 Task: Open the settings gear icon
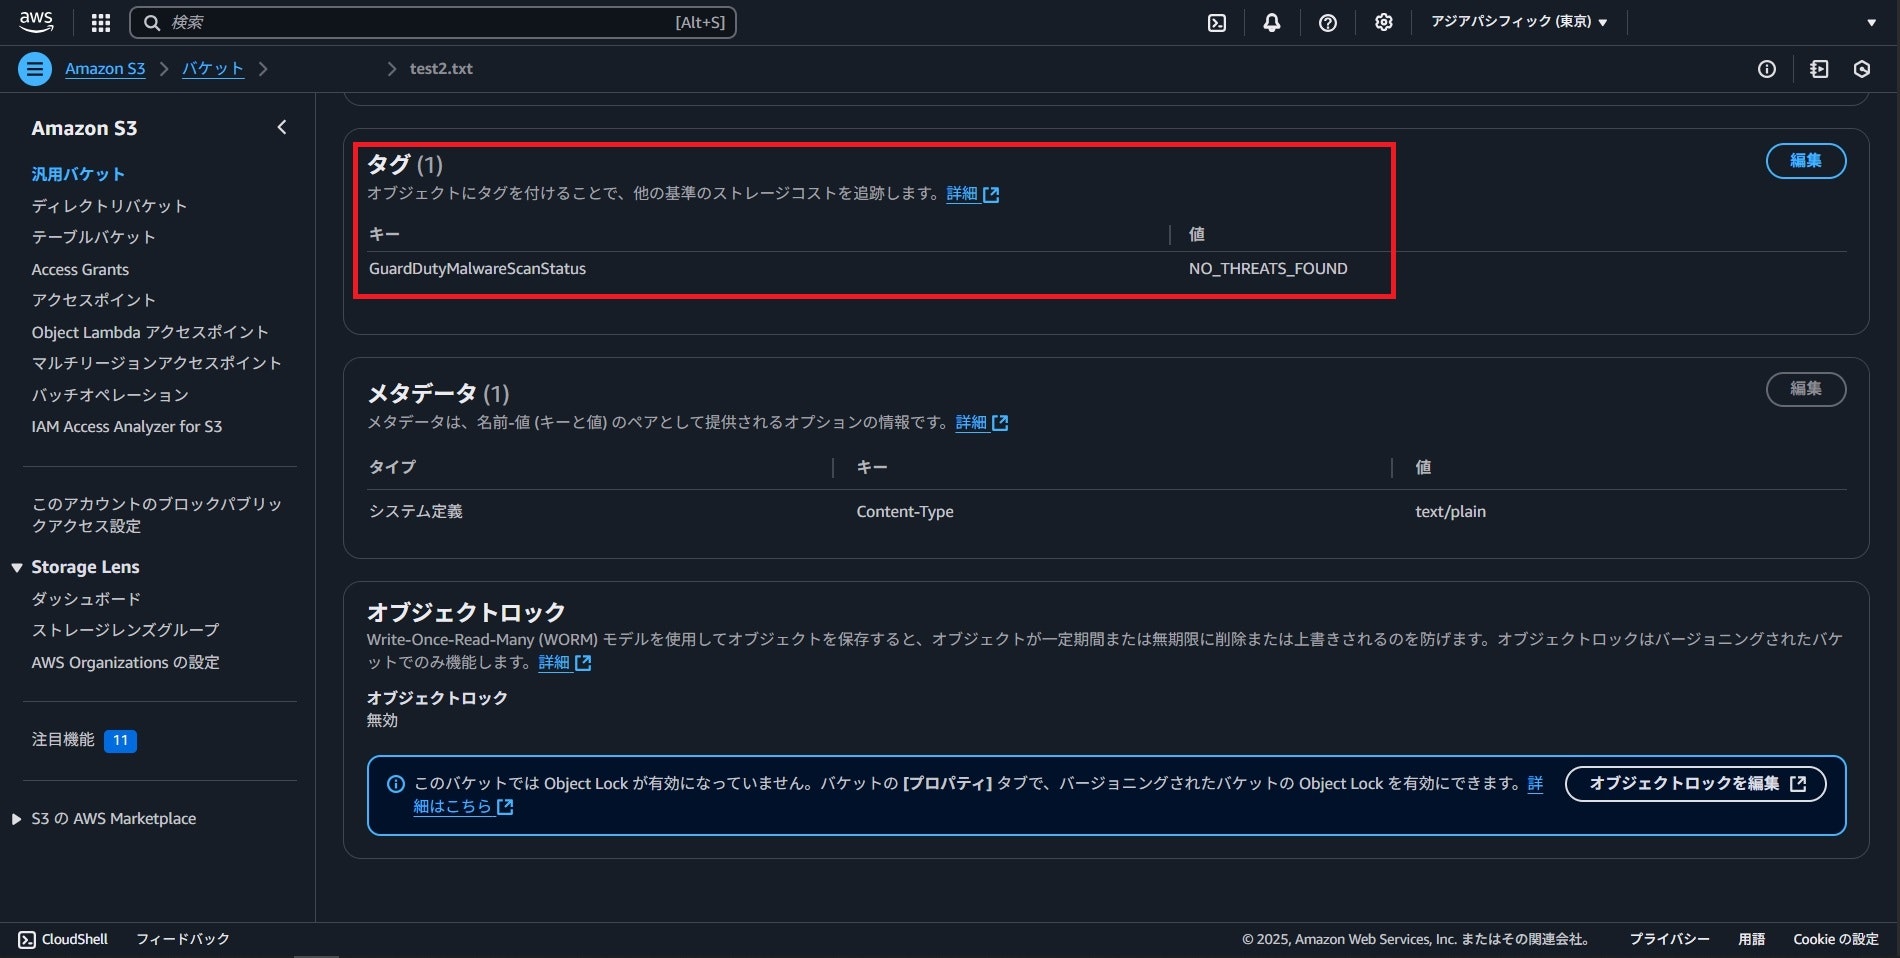click(x=1383, y=22)
